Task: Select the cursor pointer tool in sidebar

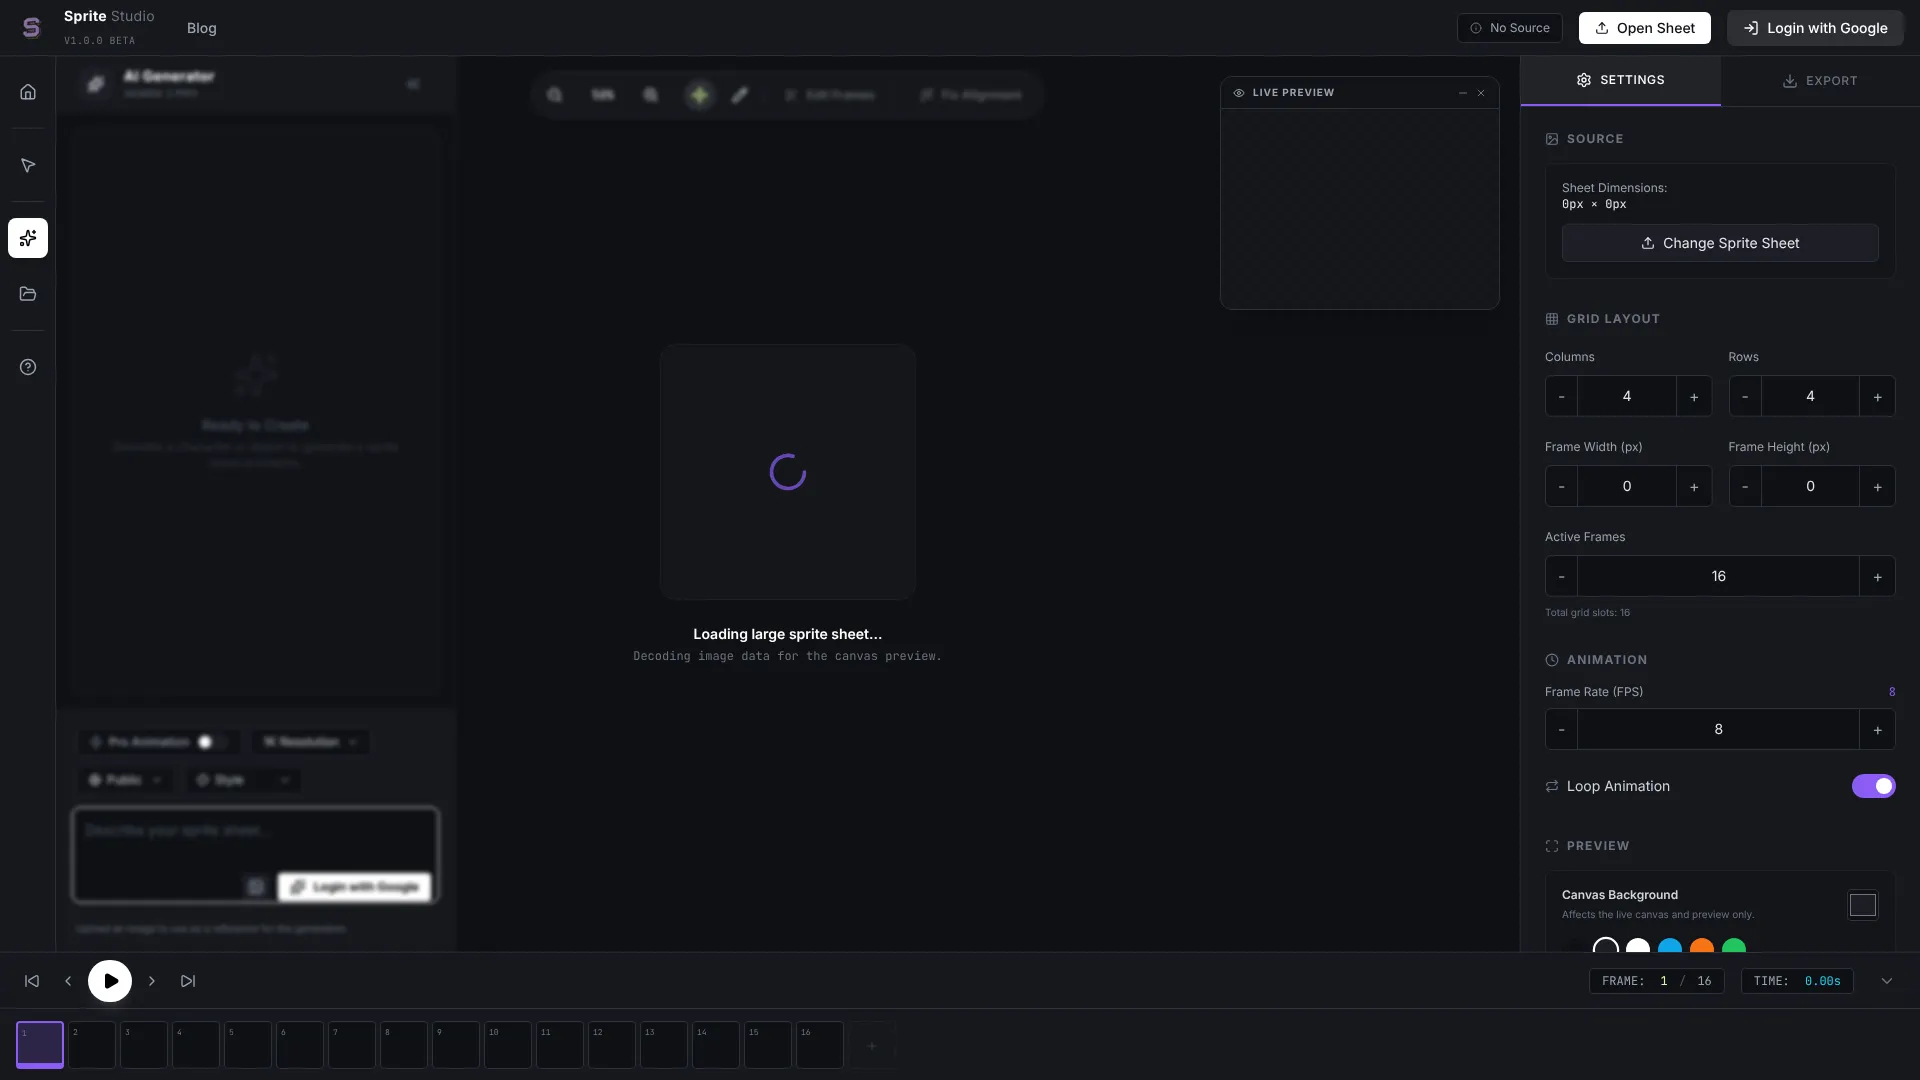Action: tap(28, 166)
